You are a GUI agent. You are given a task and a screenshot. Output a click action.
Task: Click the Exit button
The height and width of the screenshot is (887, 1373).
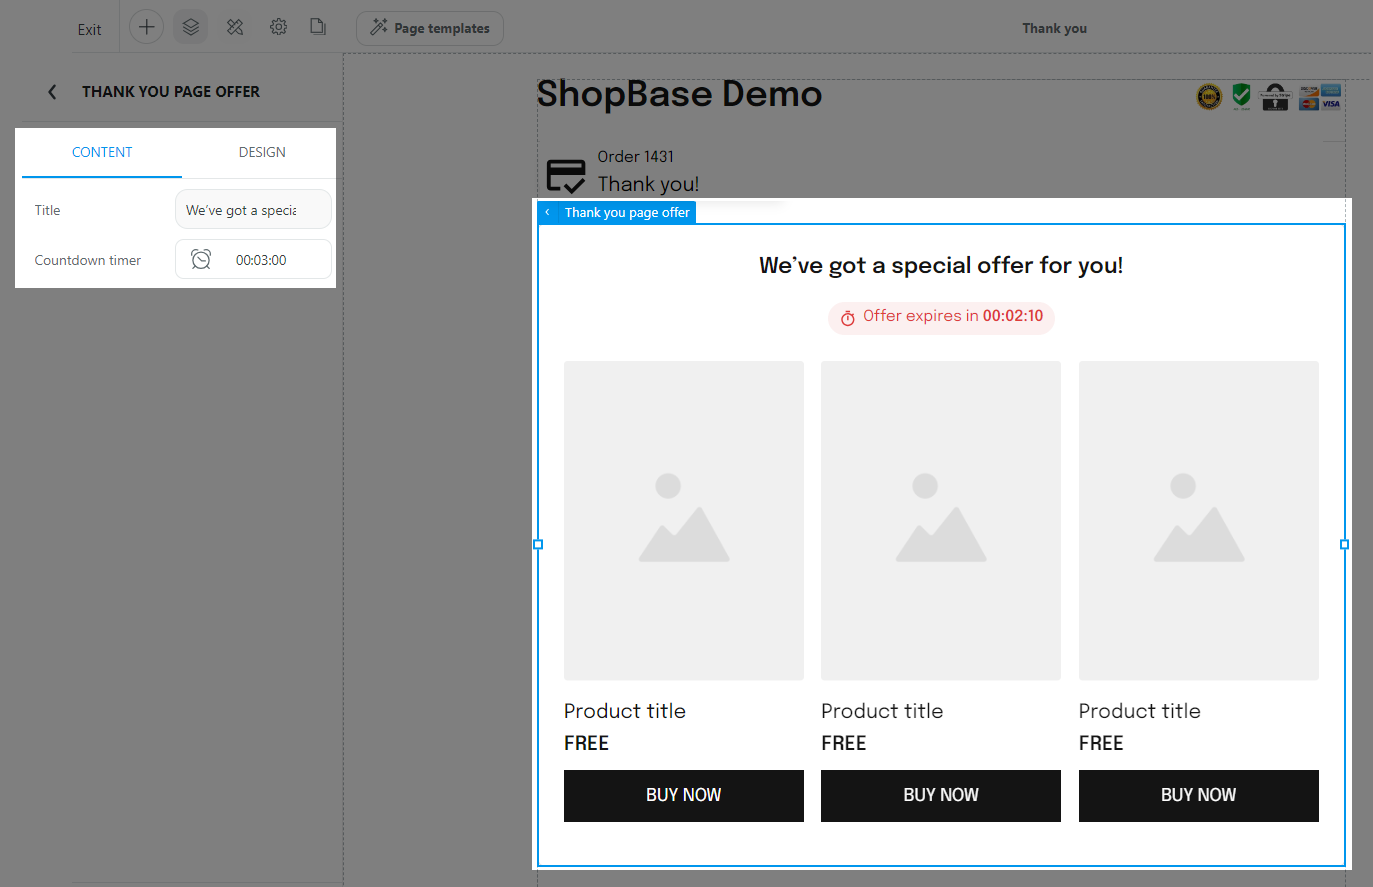89,29
